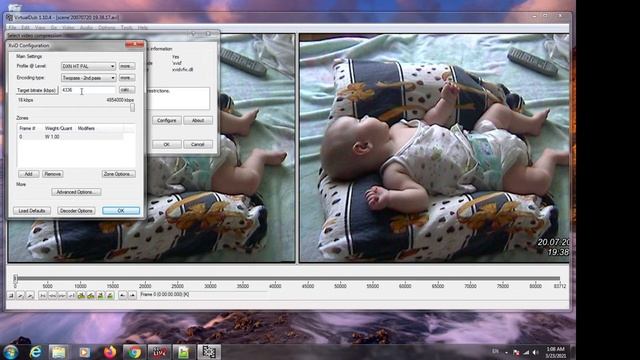Open the Options menu in VirtualDub

point(107,28)
